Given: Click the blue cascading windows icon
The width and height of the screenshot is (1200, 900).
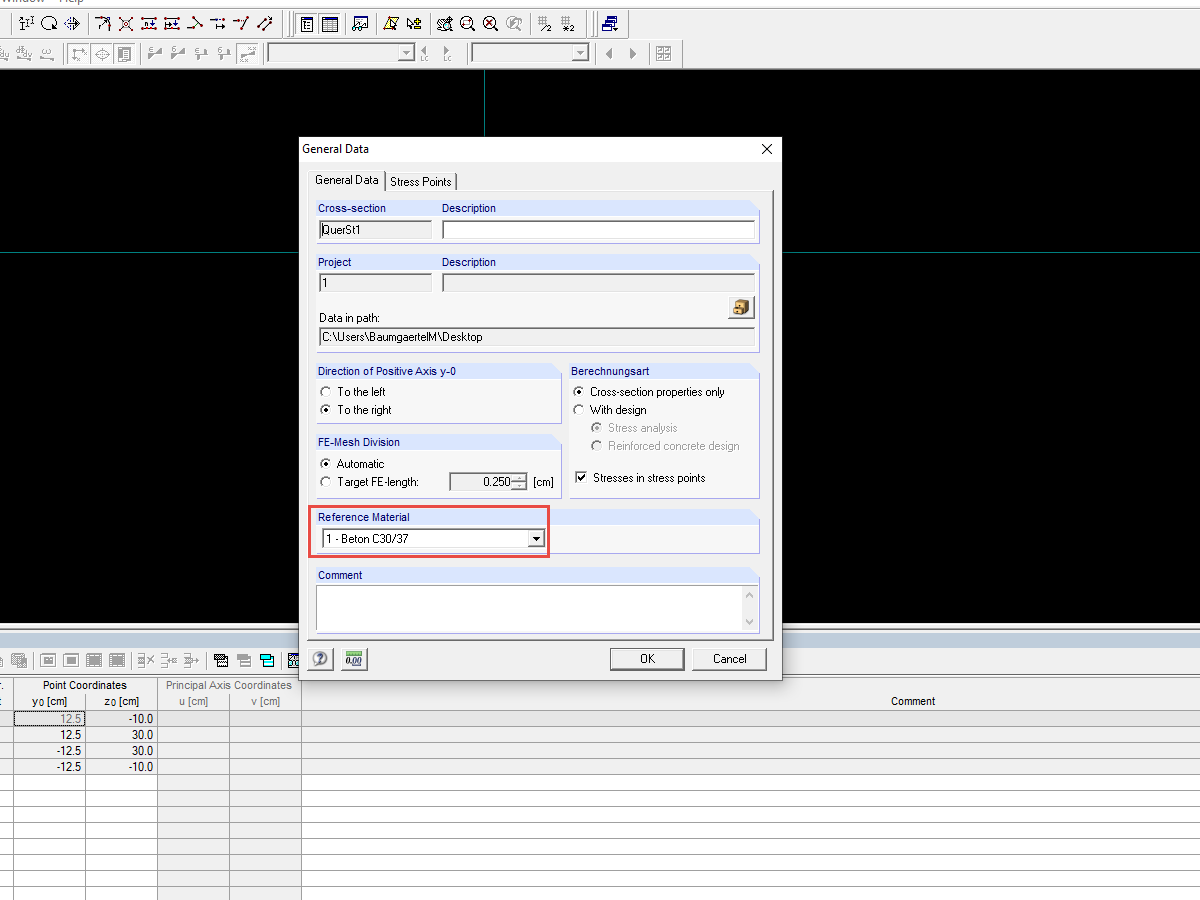Looking at the screenshot, I should [x=609, y=23].
